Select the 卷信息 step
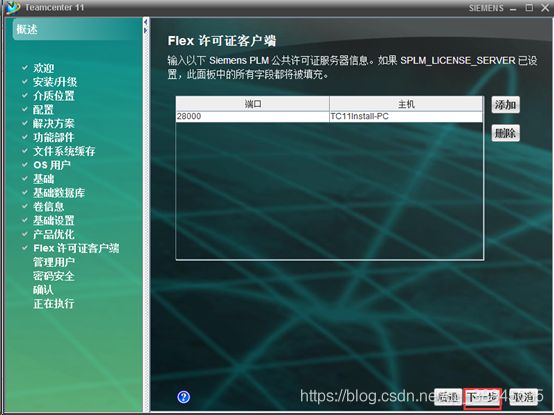 48,207
